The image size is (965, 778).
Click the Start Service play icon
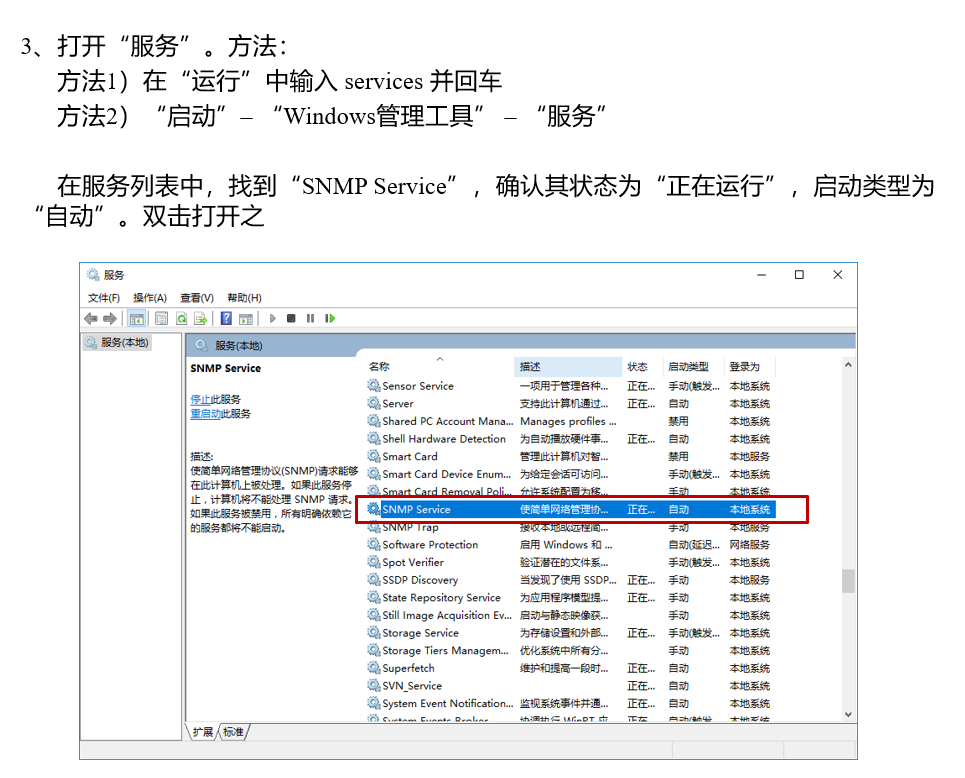(273, 318)
